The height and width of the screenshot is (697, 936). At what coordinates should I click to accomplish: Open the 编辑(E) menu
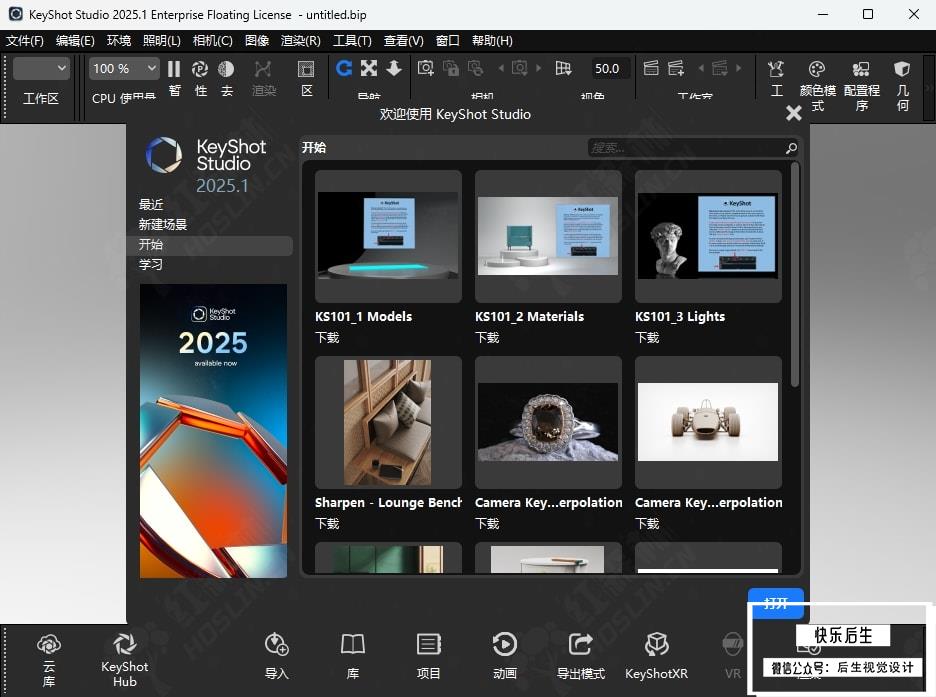(75, 41)
